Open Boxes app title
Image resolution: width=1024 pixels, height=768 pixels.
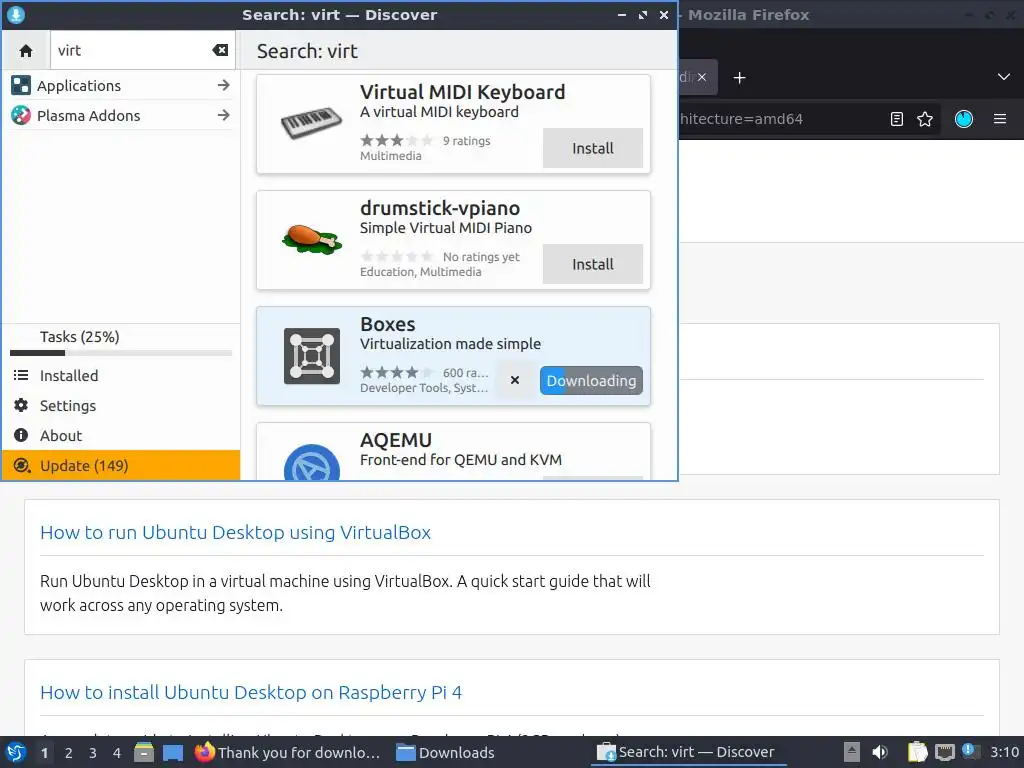point(388,325)
